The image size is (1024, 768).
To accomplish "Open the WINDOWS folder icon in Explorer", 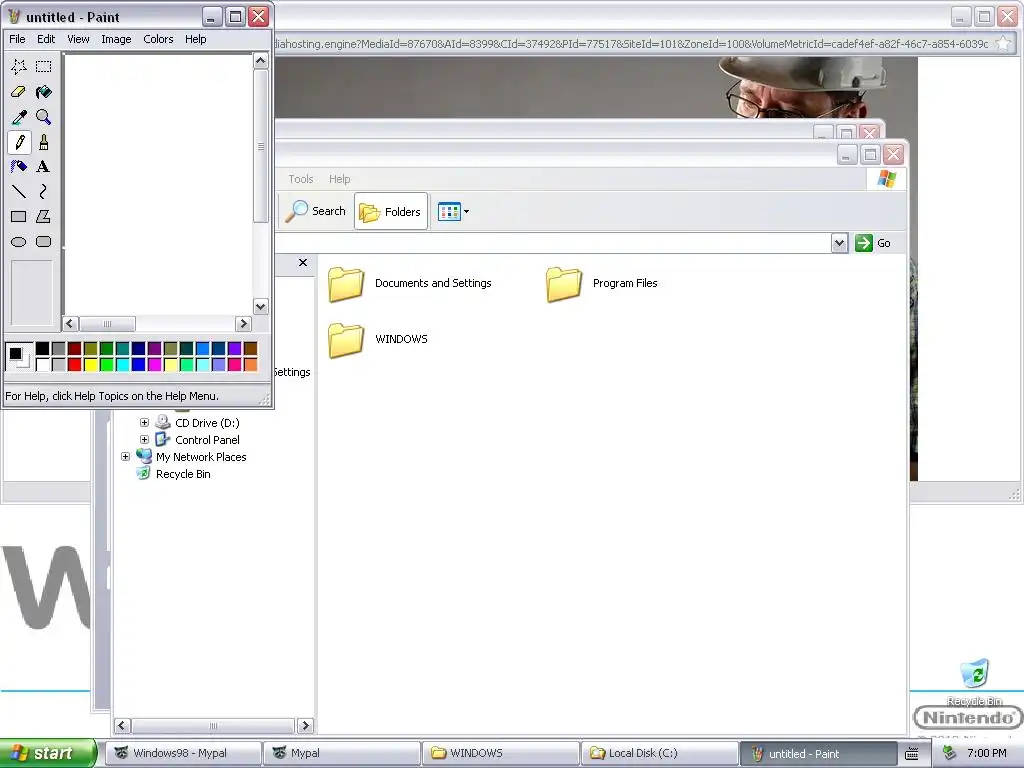I will [x=345, y=340].
